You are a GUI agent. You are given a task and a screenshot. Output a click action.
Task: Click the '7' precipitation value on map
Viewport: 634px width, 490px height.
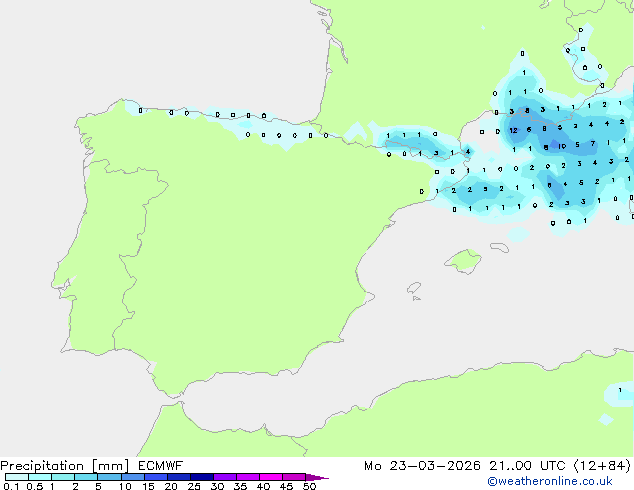click(x=593, y=144)
